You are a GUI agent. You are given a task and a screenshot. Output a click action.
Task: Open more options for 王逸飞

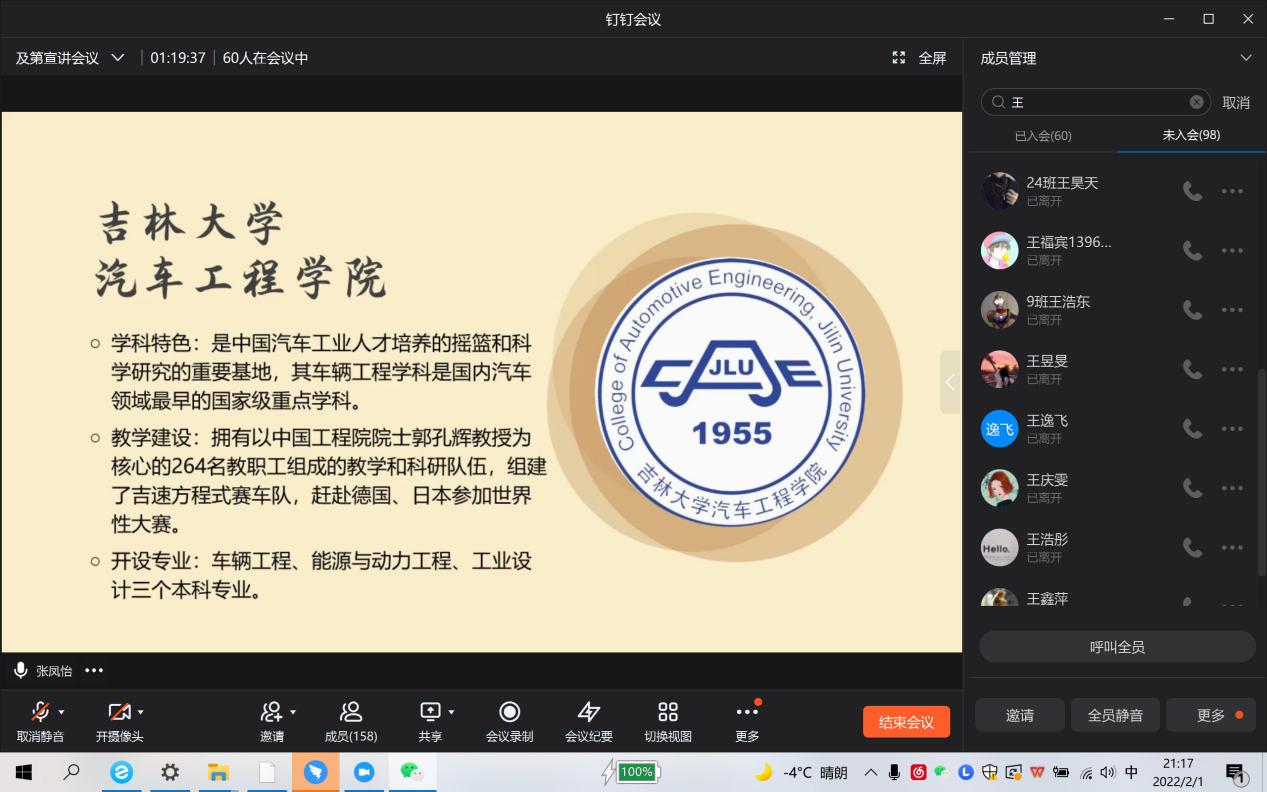click(x=1232, y=429)
